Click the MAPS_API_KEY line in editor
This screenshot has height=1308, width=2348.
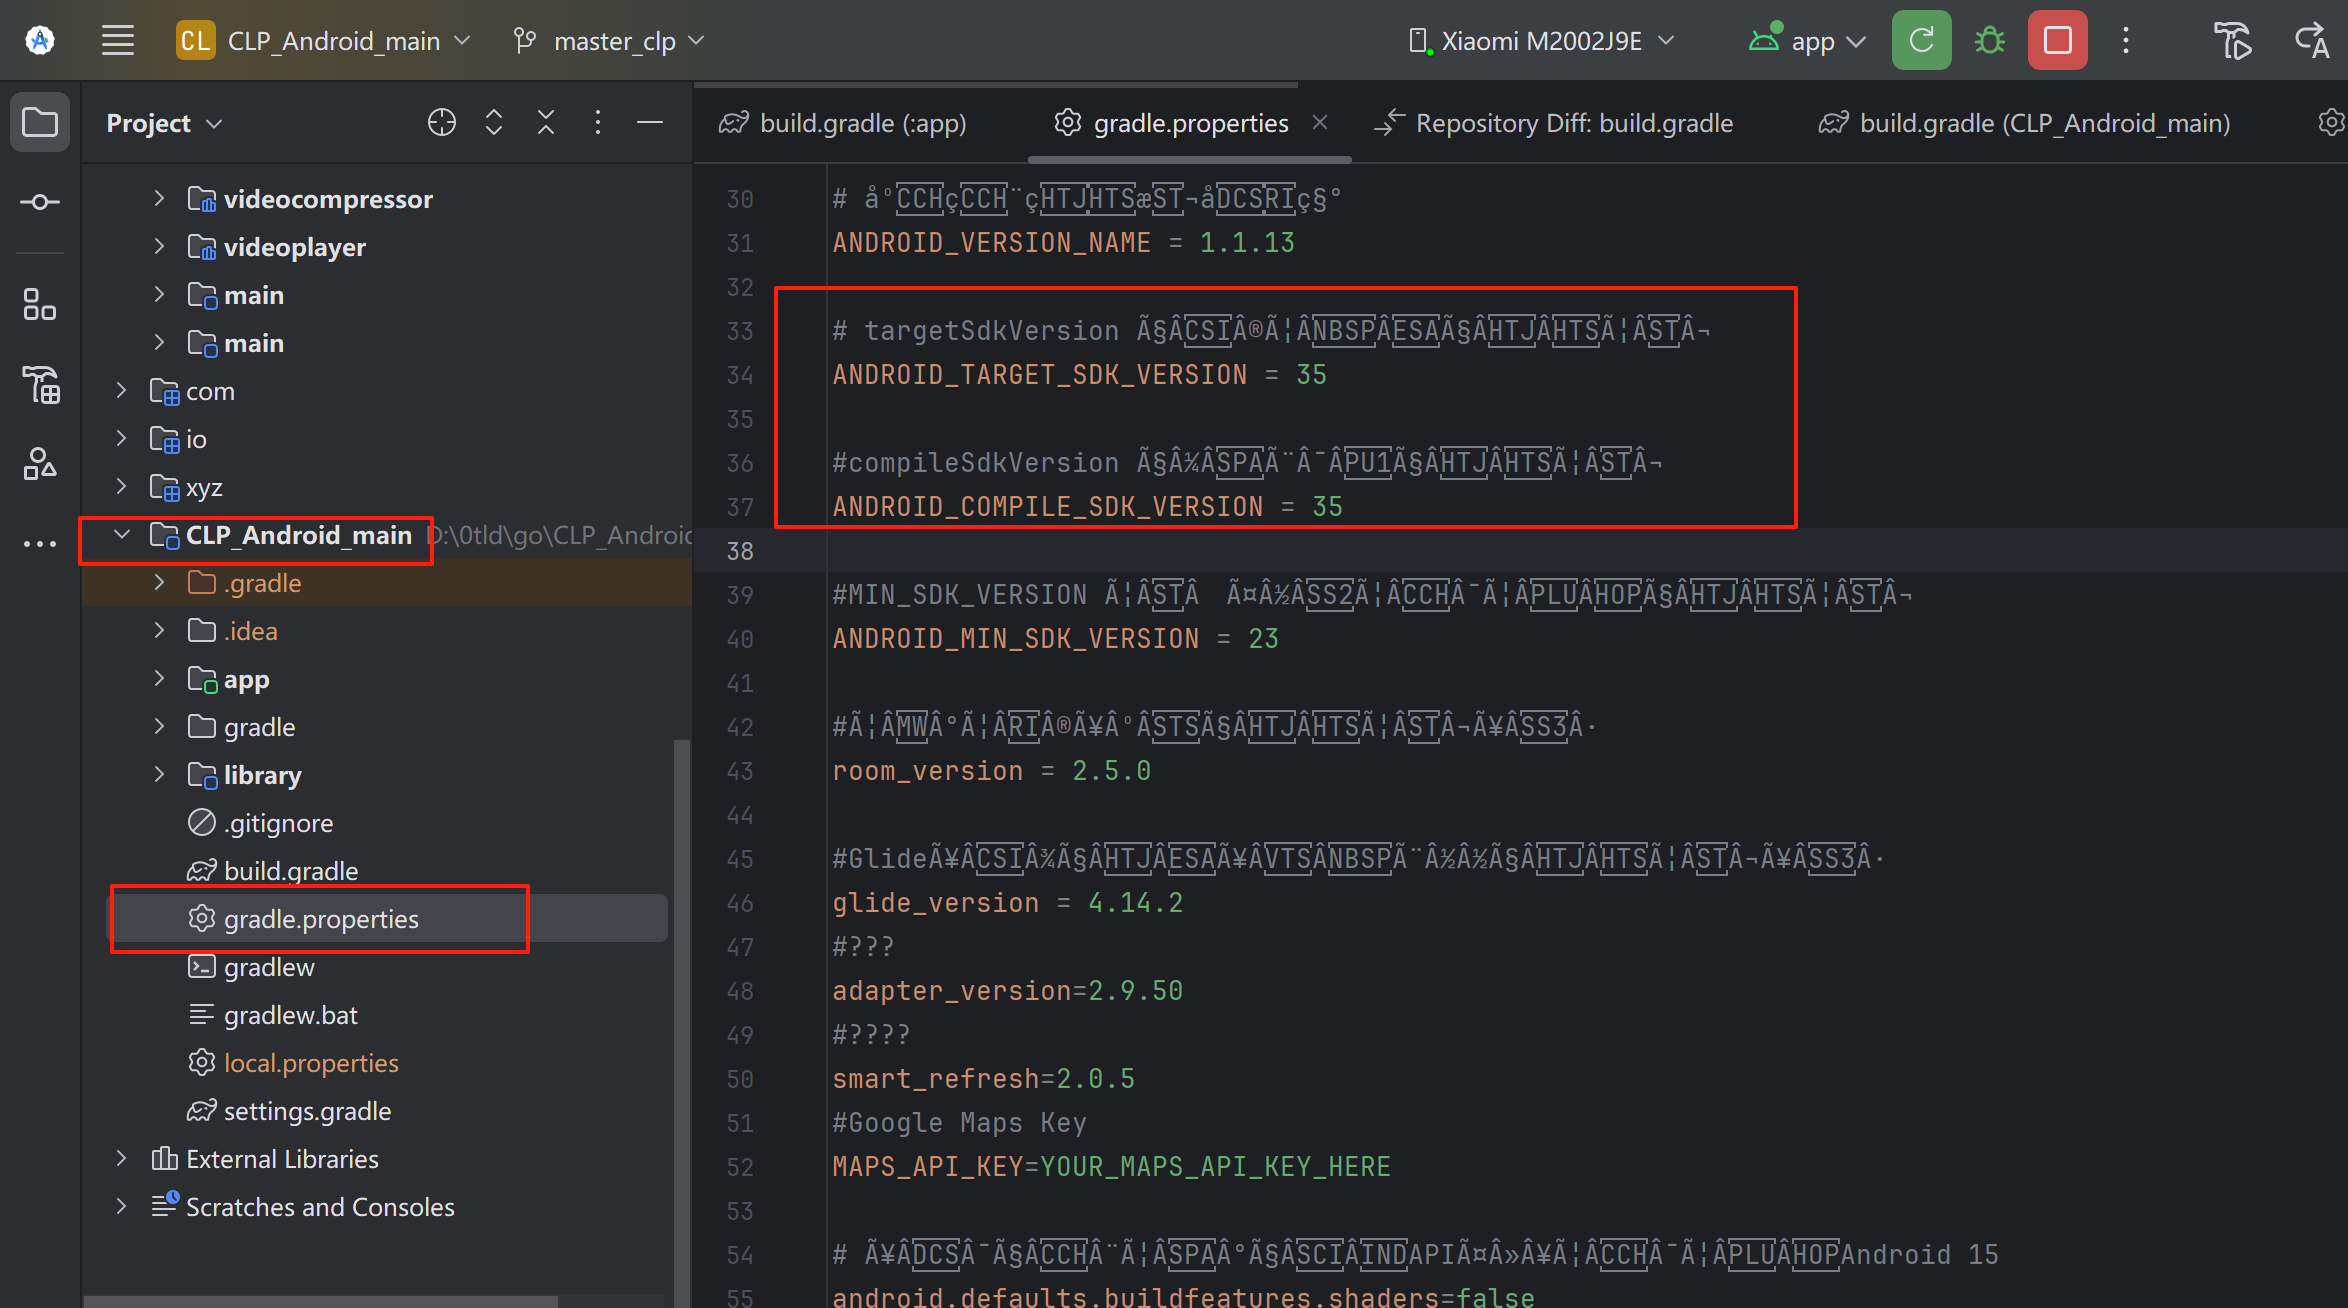(x=1111, y=1167)
